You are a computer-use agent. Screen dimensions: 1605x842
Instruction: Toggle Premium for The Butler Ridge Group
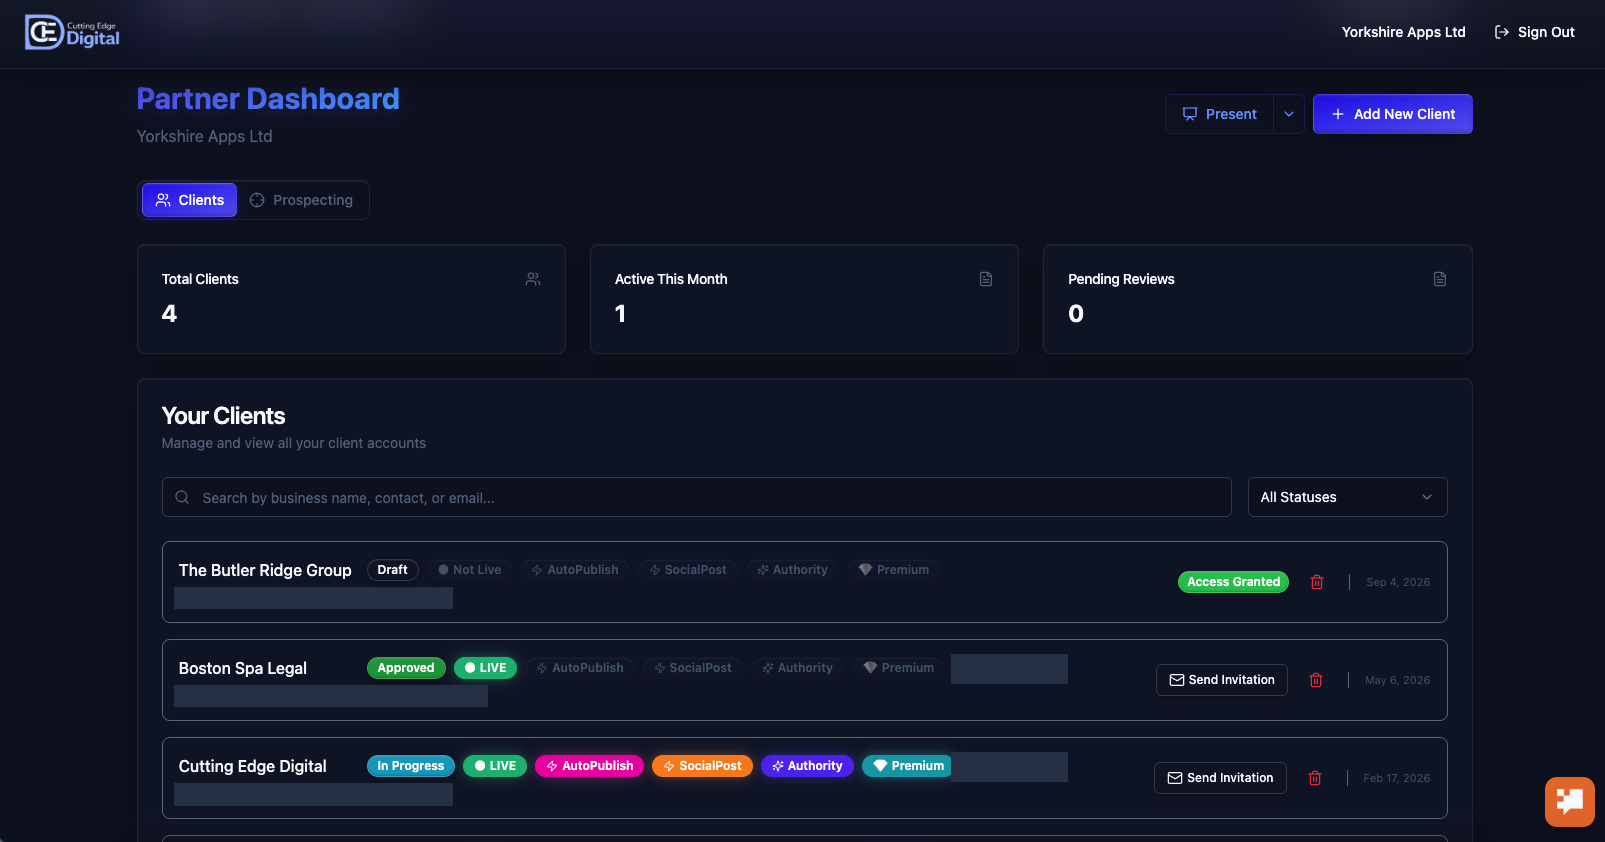894,570
